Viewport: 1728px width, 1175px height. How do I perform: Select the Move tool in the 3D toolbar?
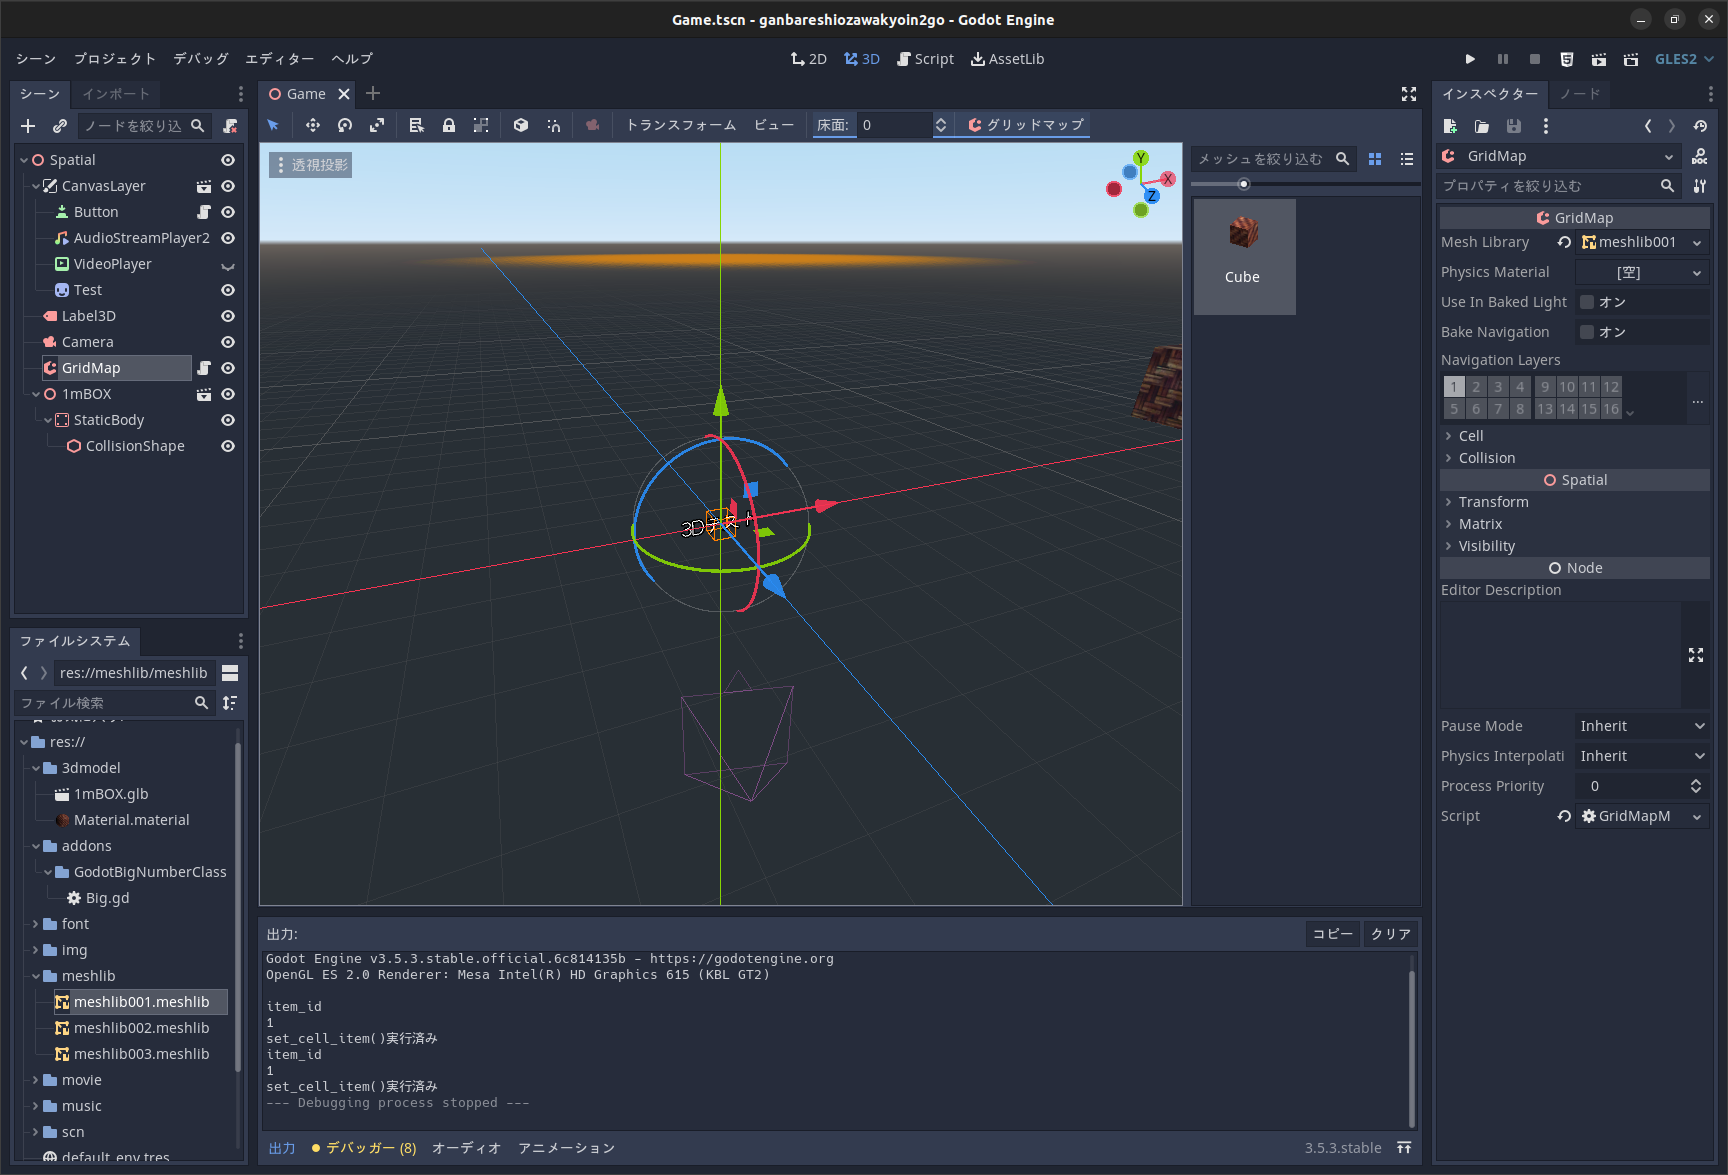[x=312, y=125]
